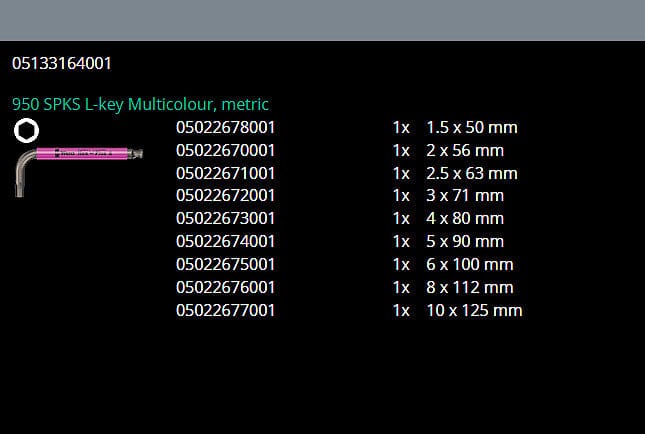
Task: Click the grey header bar at the top
Action: (322, 20)
